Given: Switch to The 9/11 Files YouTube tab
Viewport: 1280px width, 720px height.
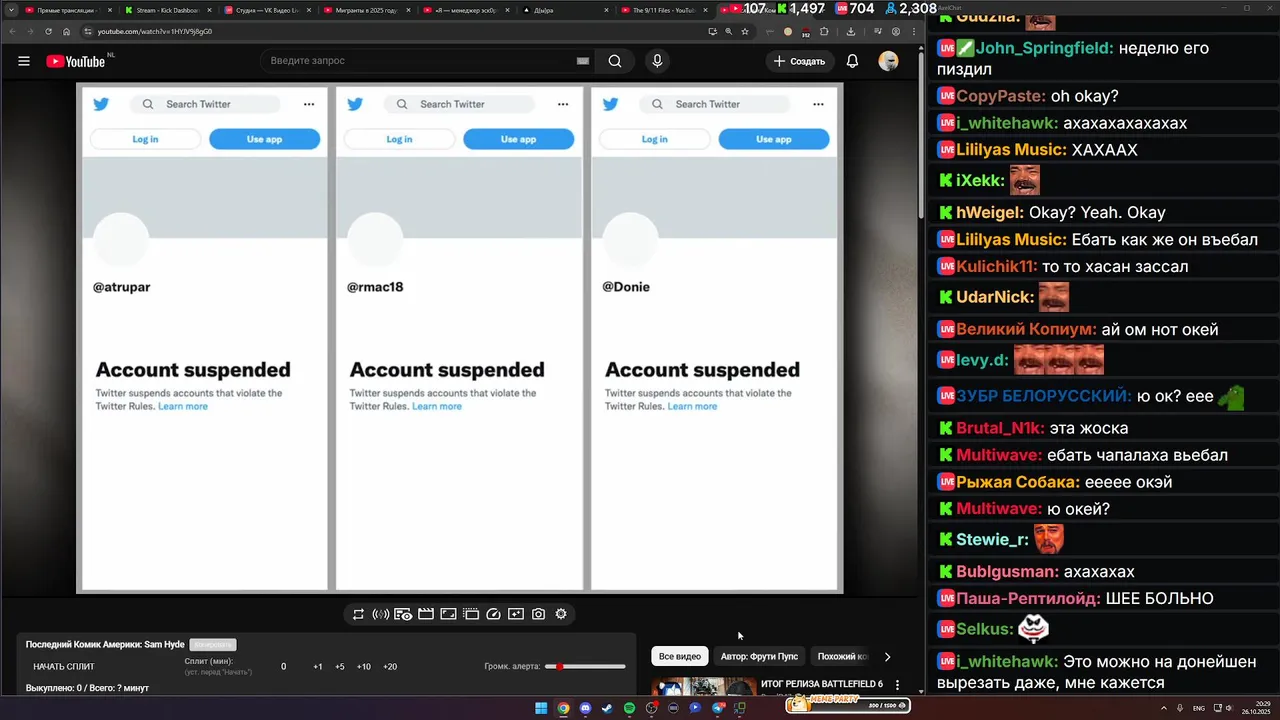Looking at the screenshot, I should [x=665, y=10].
